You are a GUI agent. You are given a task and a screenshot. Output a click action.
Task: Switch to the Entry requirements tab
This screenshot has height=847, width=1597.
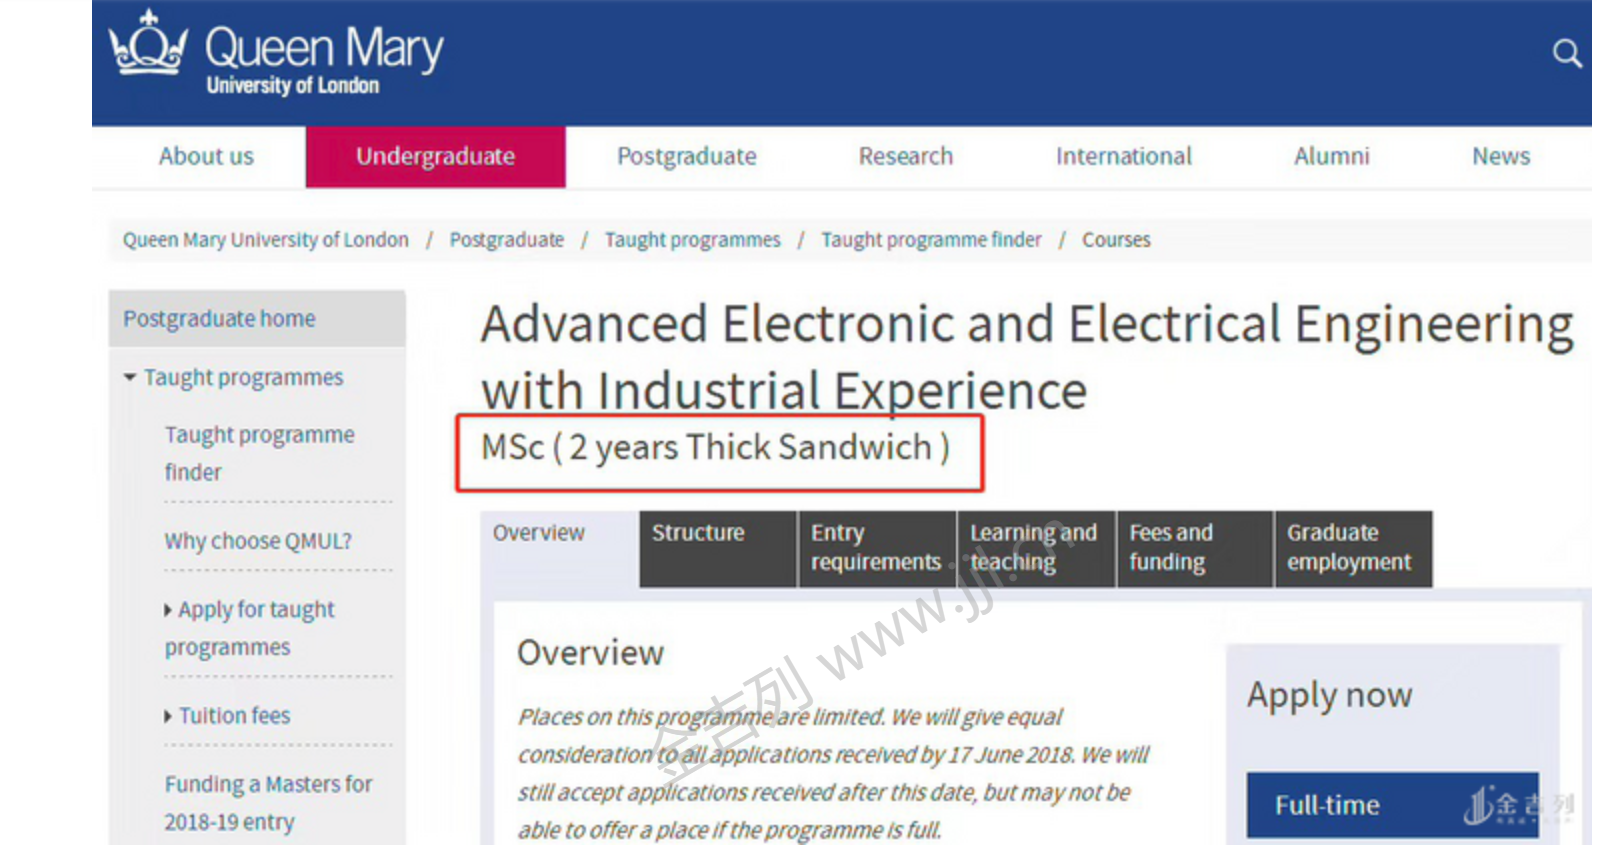coord(876,548)
